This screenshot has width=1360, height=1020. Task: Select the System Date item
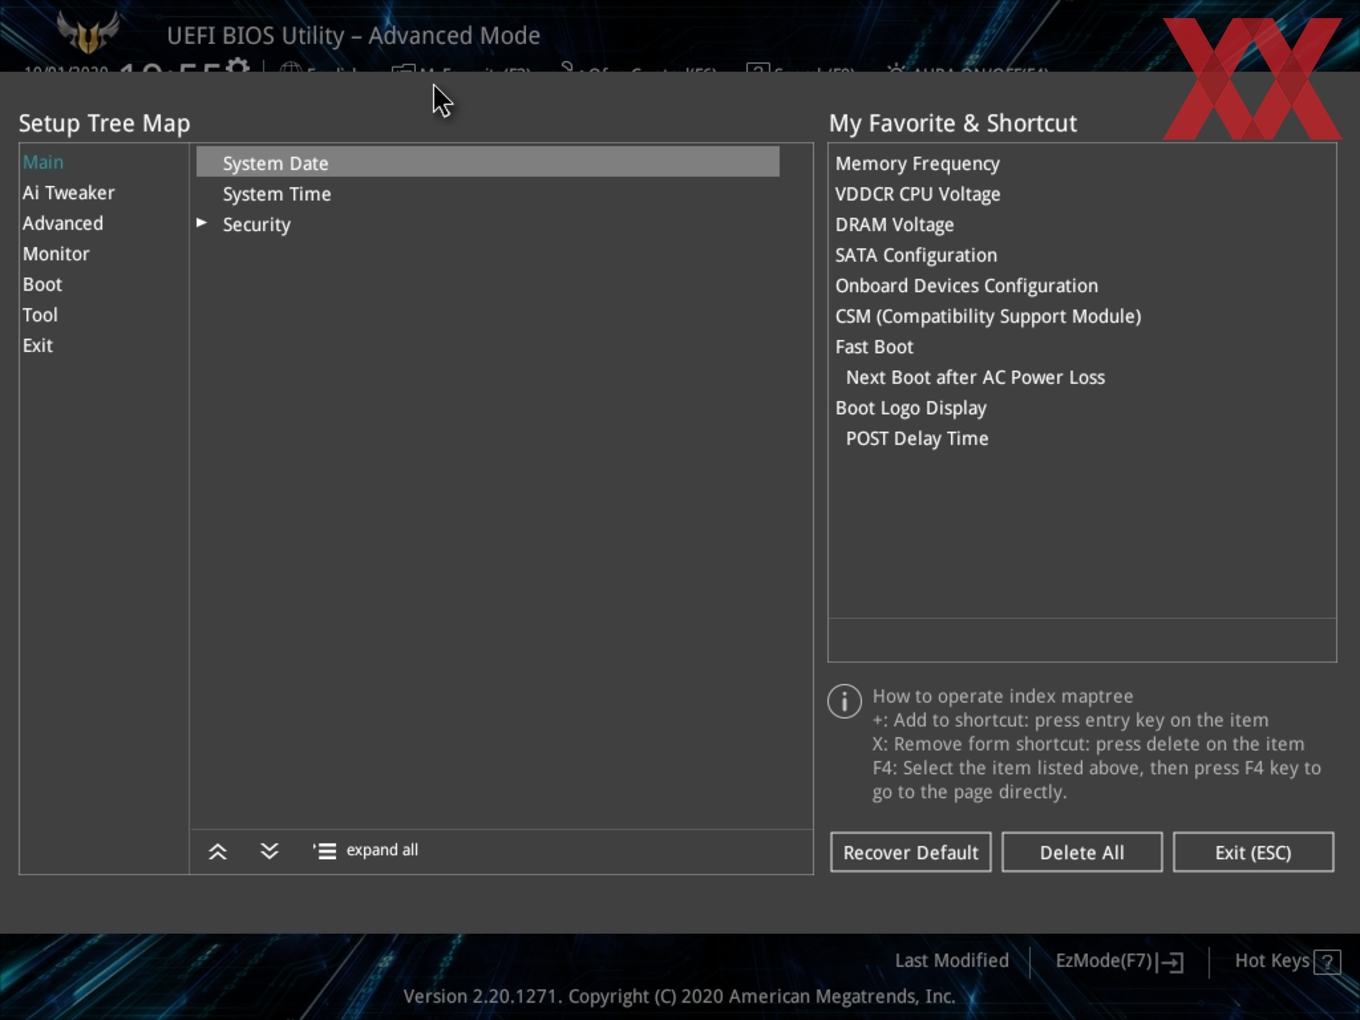488,162
